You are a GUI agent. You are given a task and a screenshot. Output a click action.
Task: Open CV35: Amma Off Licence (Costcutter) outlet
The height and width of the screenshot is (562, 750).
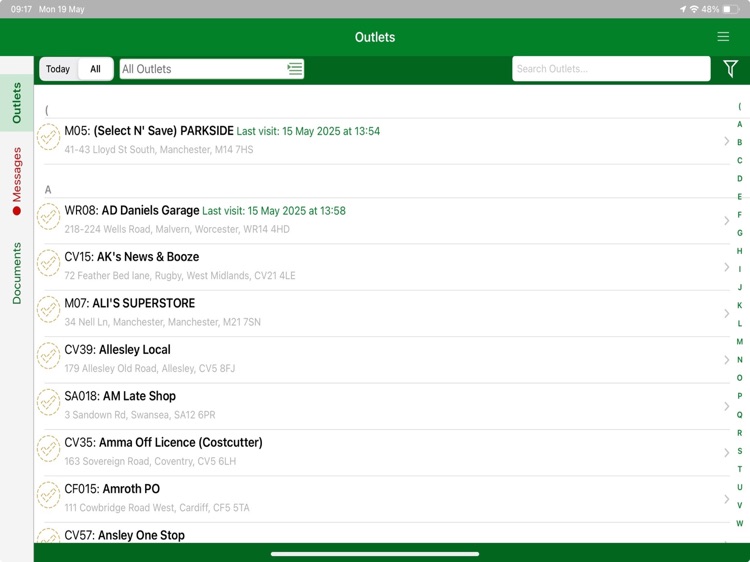[381, 453]
